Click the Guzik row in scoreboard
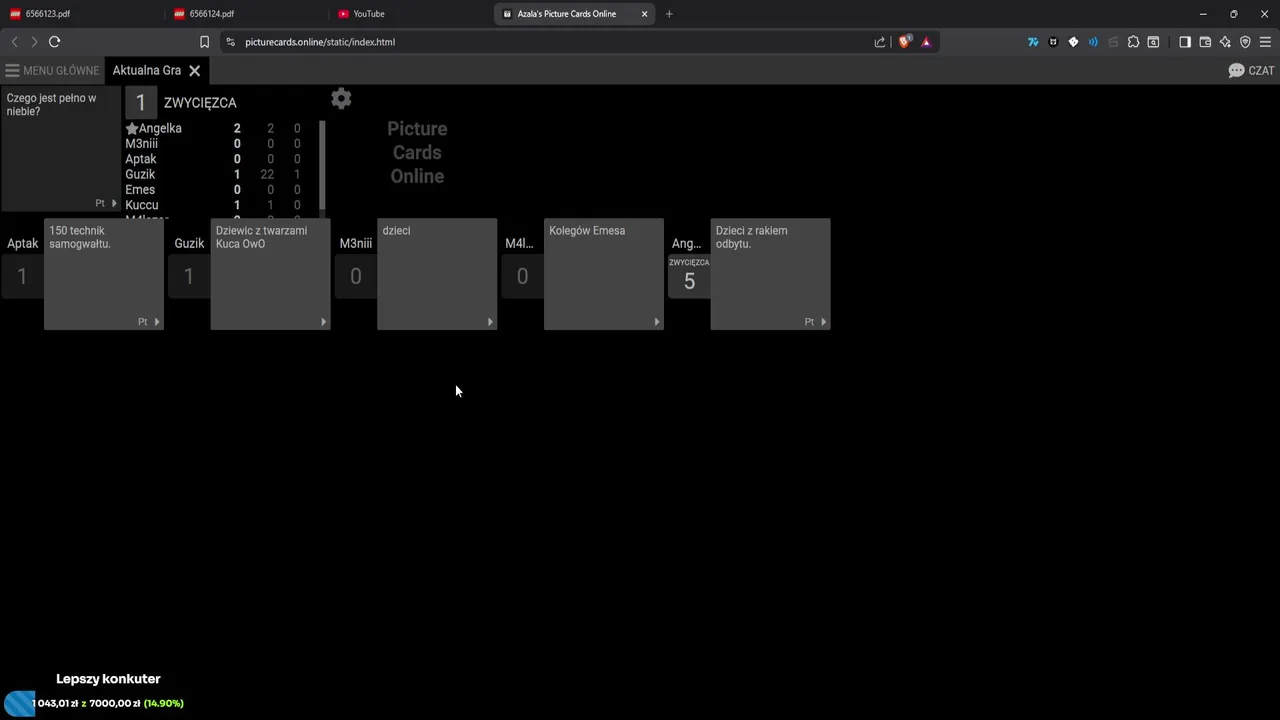1280x720 pixels. 213,175
